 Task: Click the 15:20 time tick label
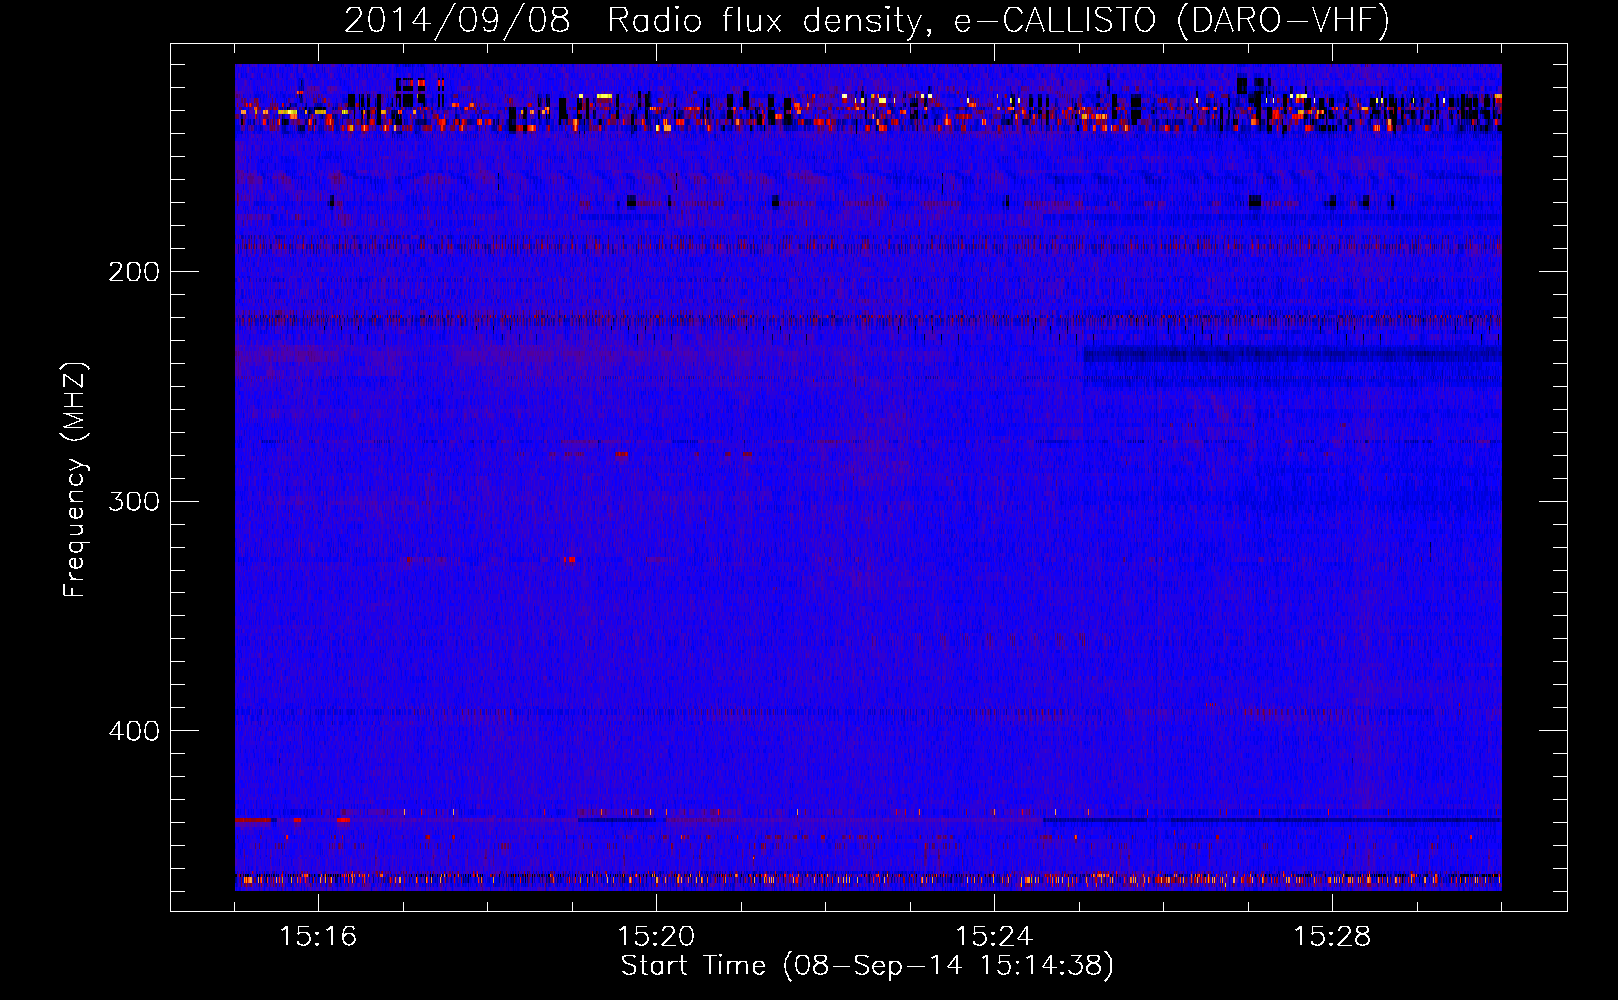pos(656,937)
